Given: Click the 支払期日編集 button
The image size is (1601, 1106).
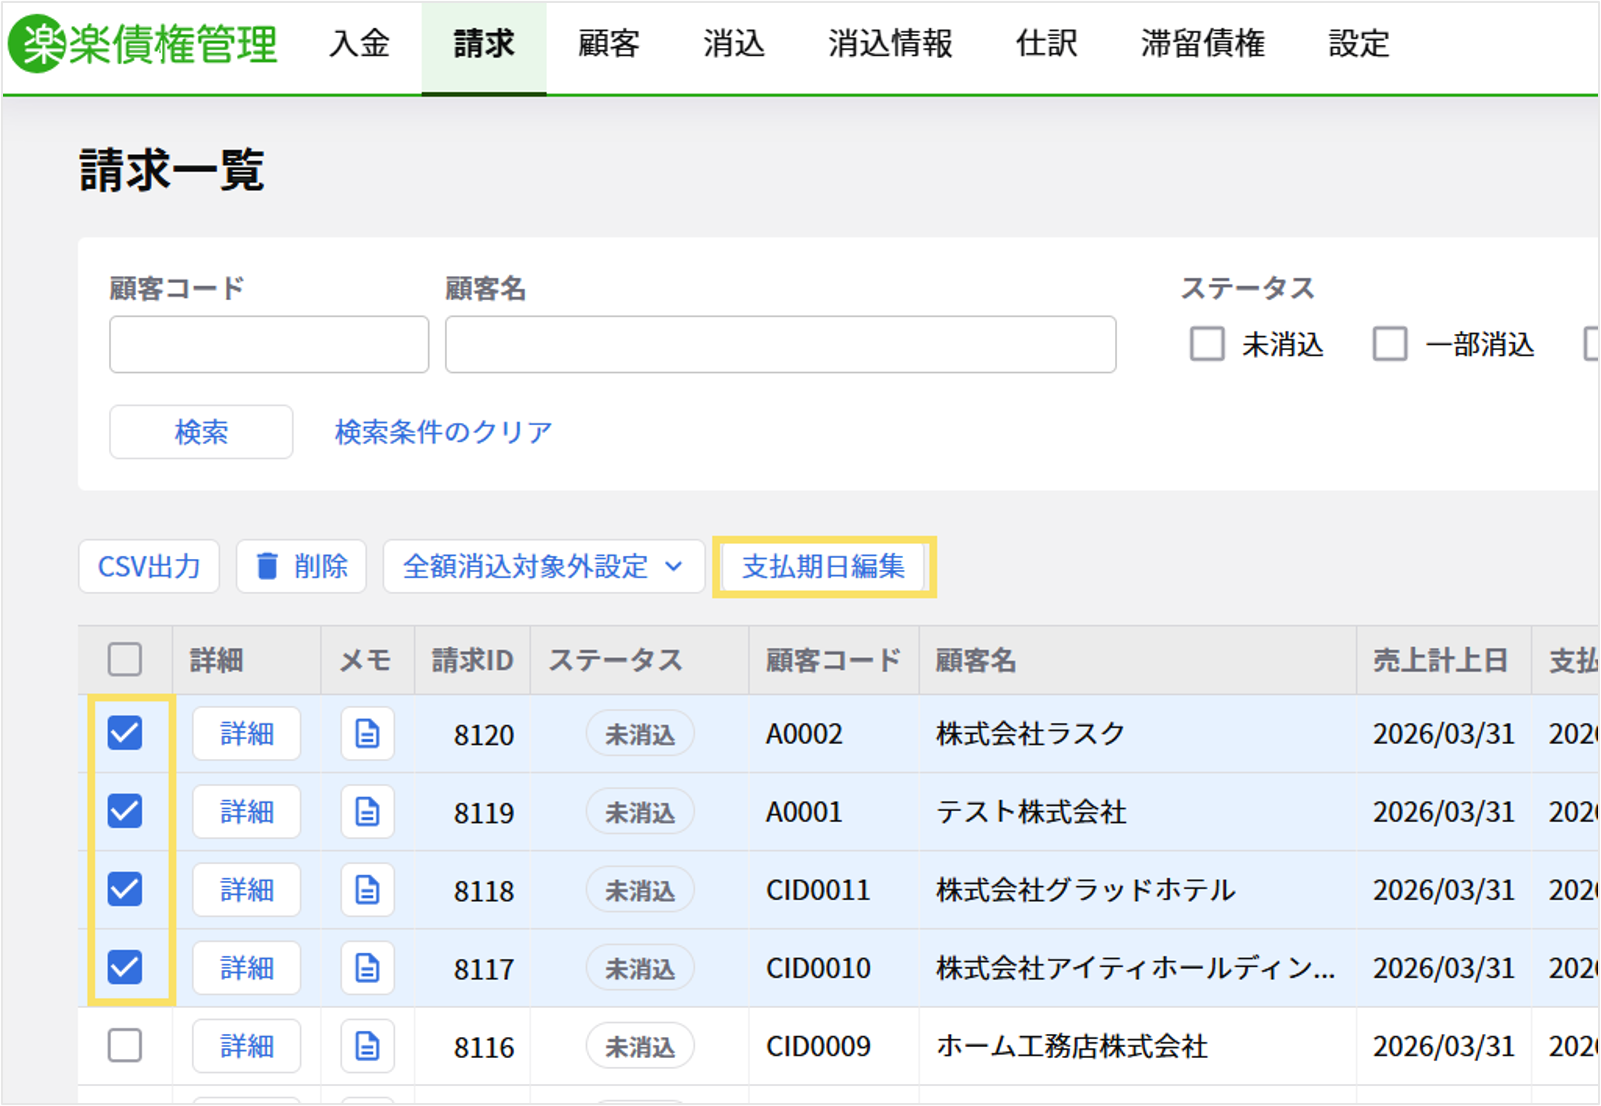Looking at the screenshot, I should pyautogui.click(x=824, y=567).
